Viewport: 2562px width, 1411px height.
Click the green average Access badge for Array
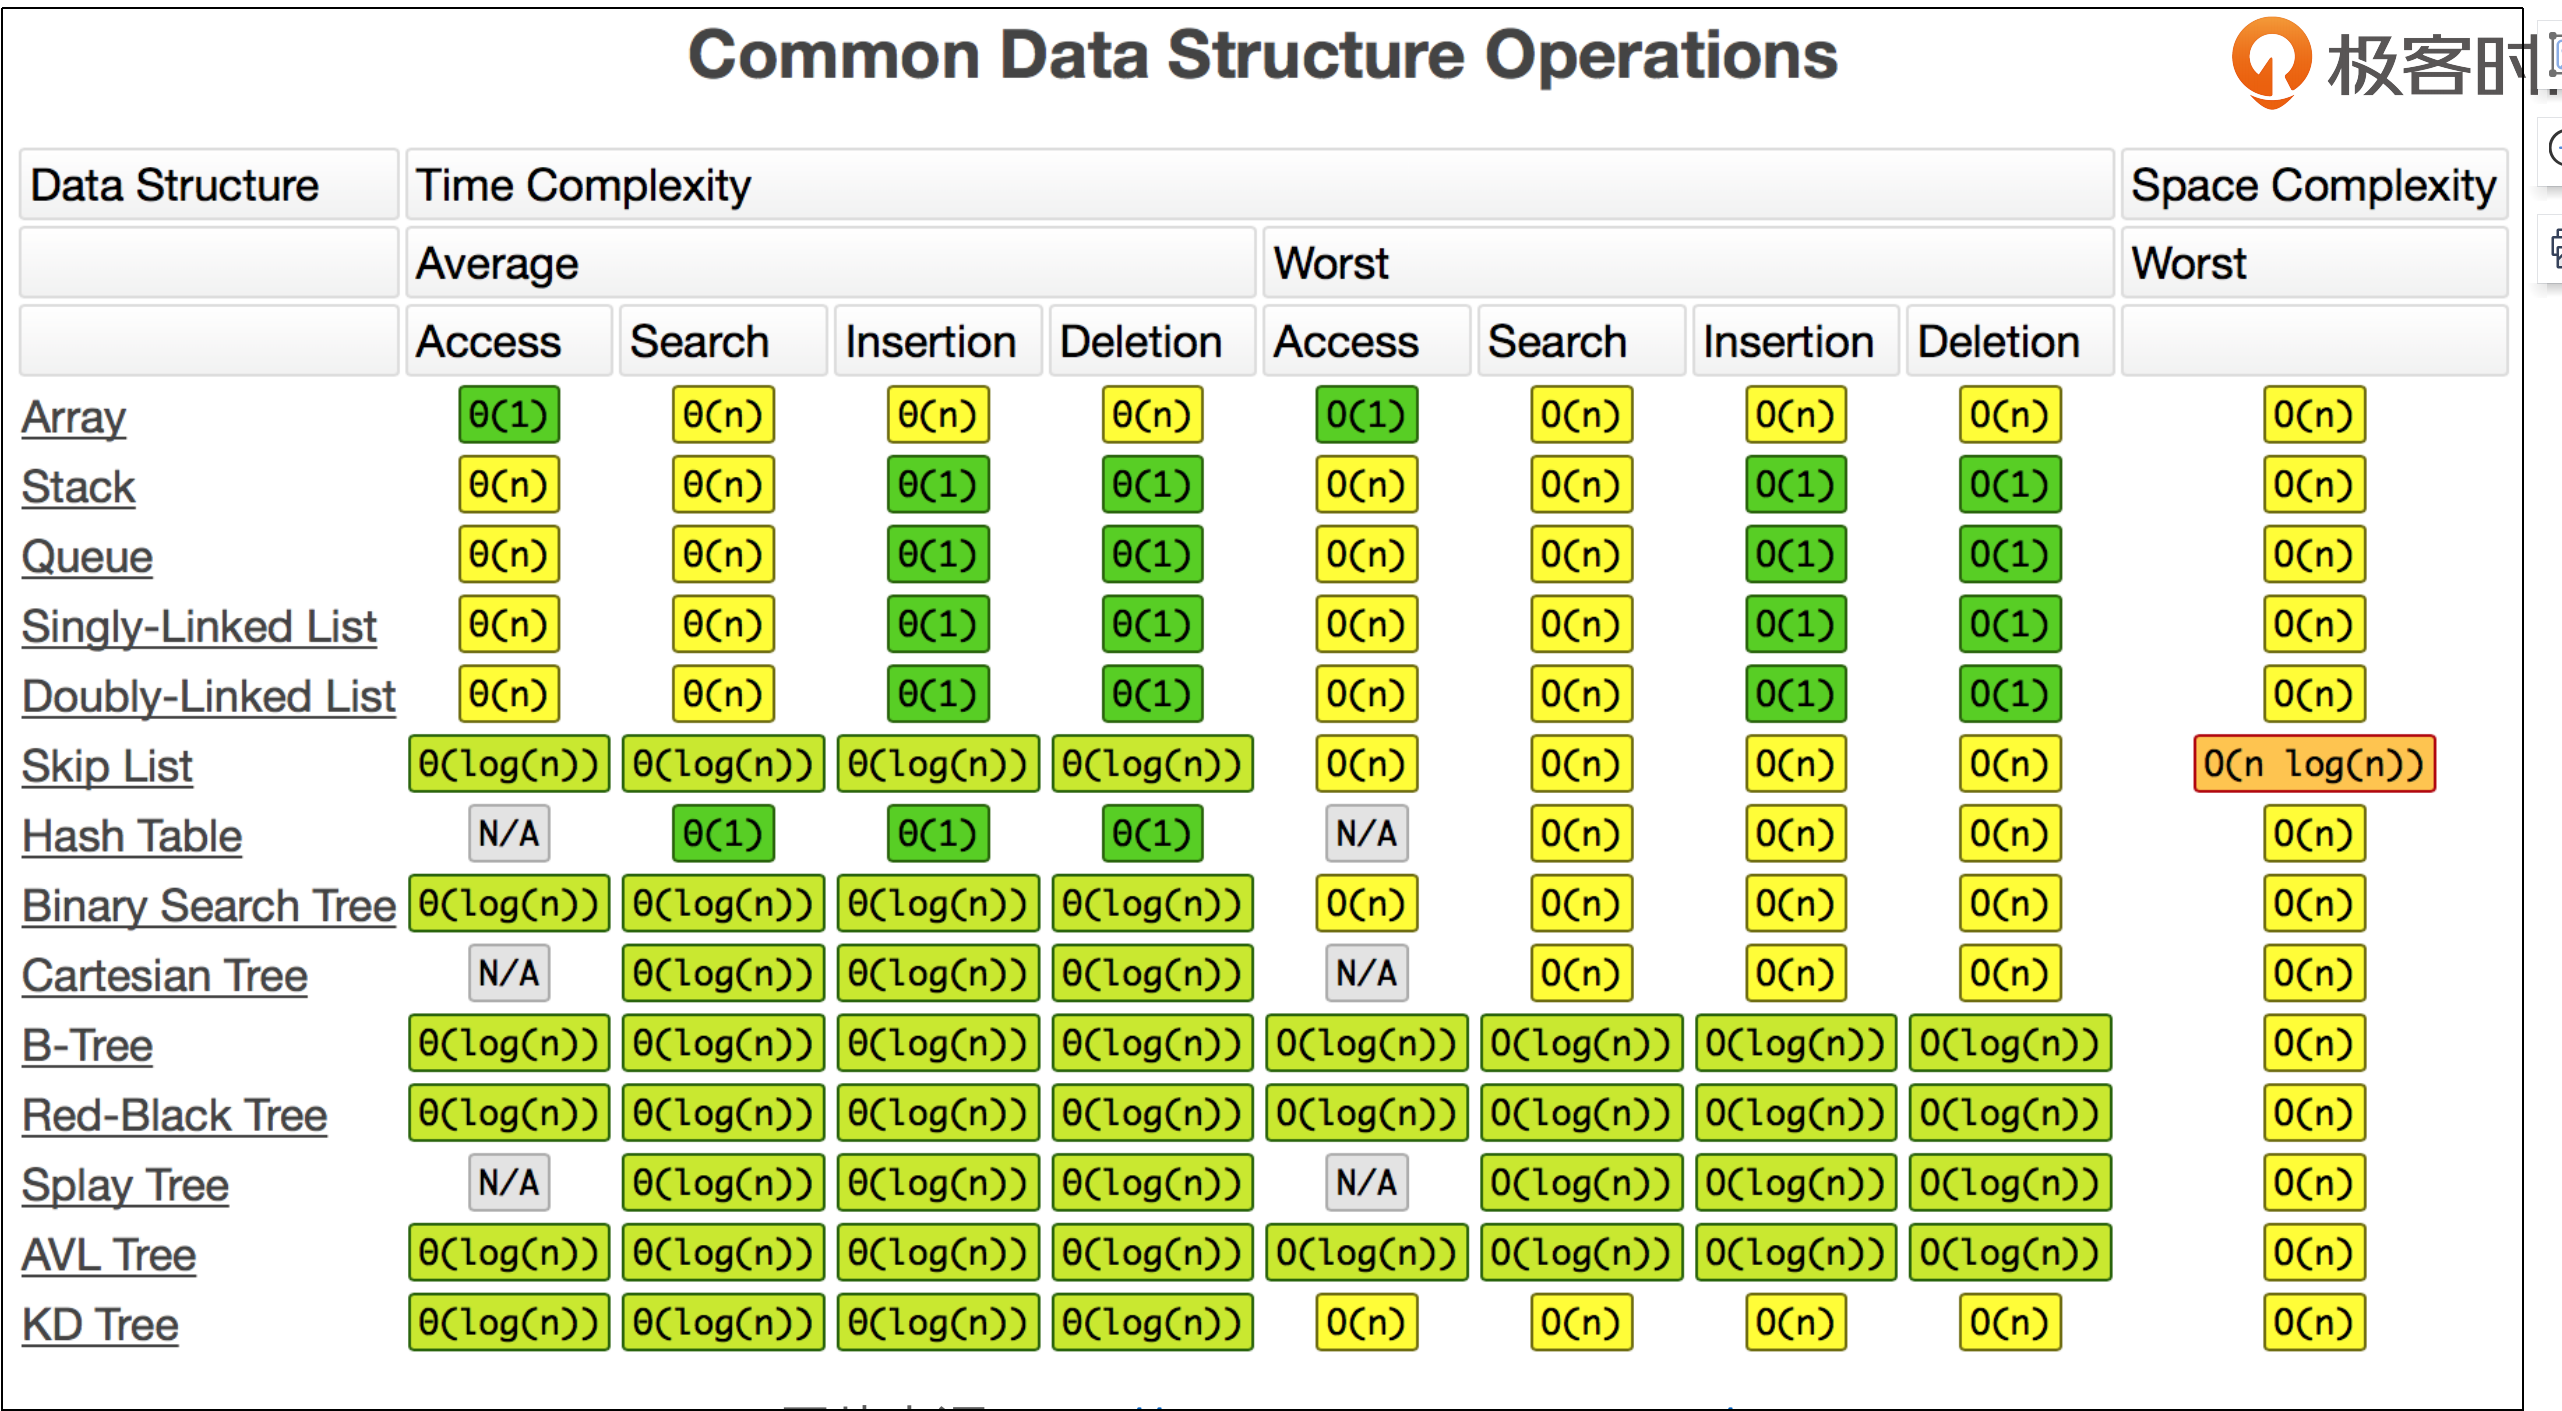509,415
